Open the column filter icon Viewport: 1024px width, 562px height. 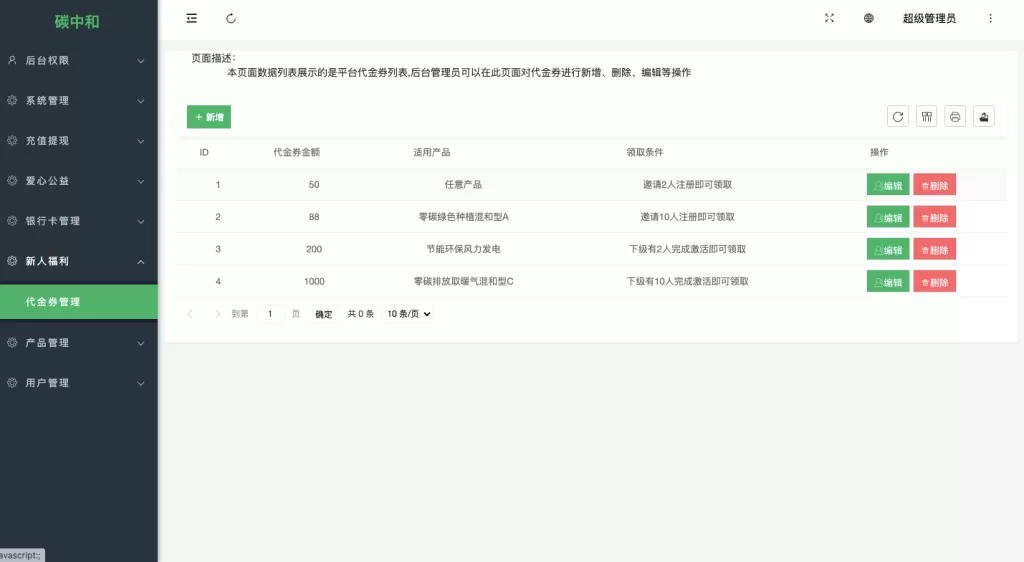click(927, 117)
